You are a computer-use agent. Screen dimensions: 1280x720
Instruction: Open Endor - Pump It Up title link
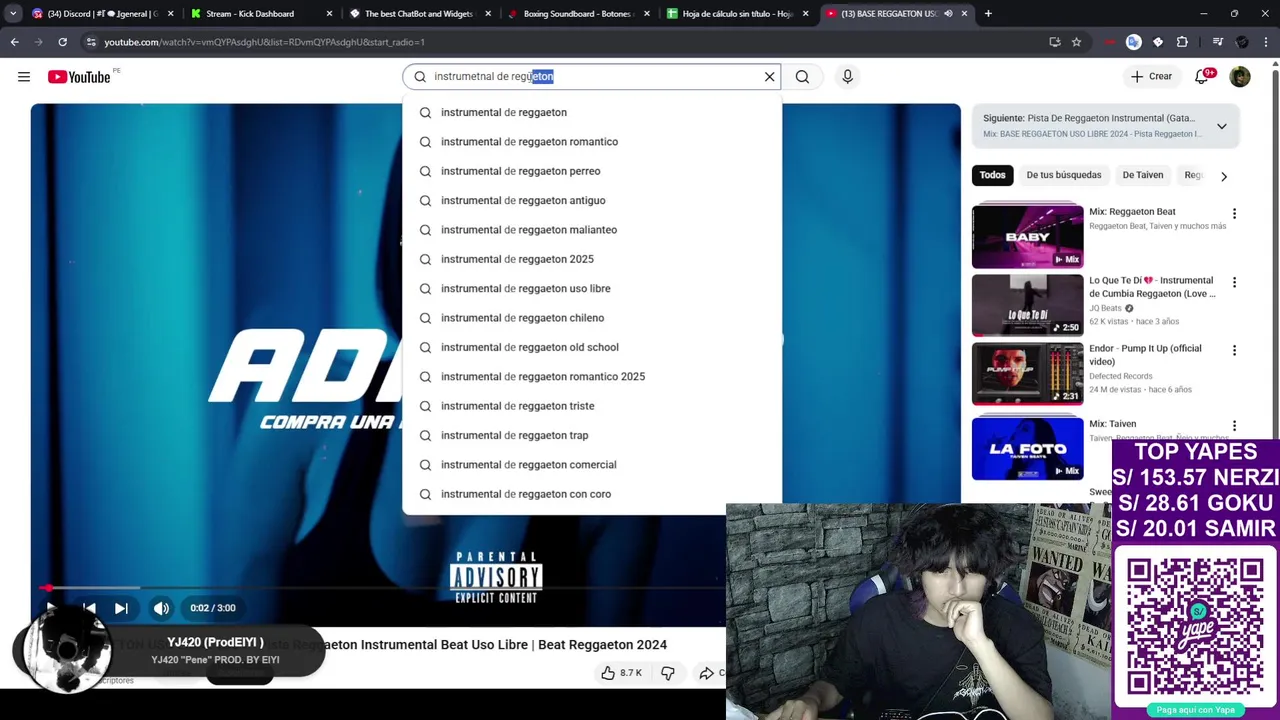click(1145, 355)
